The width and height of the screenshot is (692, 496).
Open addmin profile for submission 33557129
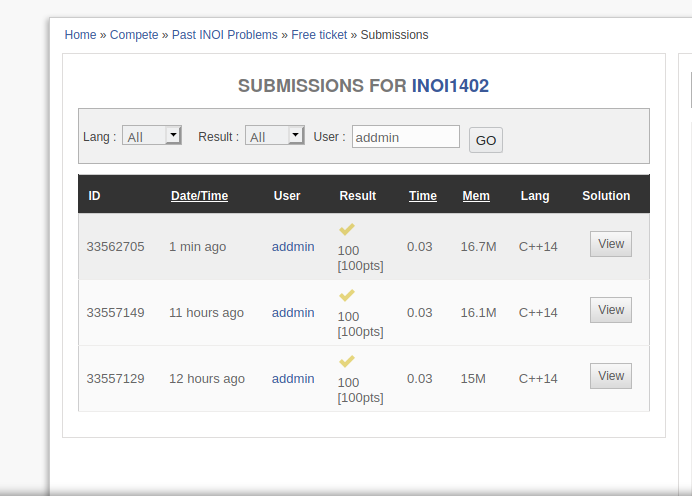(x=293, y=379)
